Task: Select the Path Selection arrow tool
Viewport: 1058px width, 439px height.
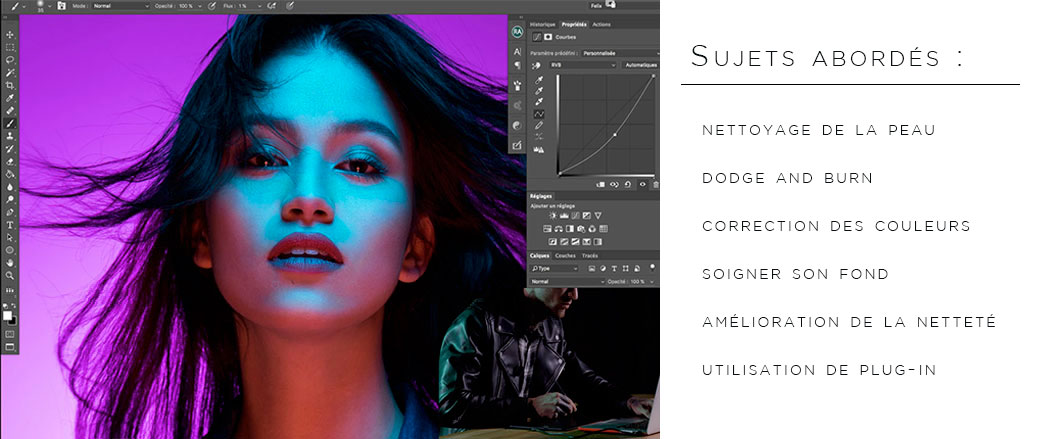Action: 10,237
